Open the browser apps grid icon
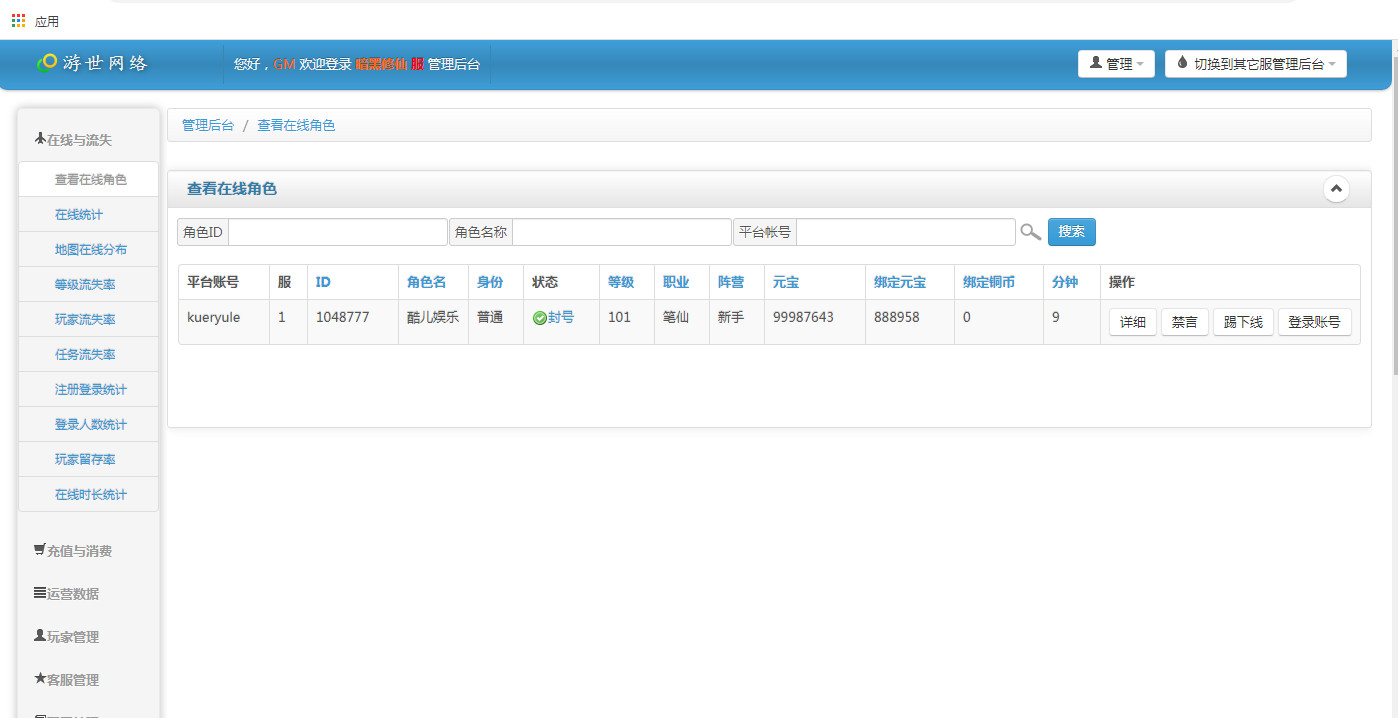Screen dimensions: 1398x718 point(18,20)
